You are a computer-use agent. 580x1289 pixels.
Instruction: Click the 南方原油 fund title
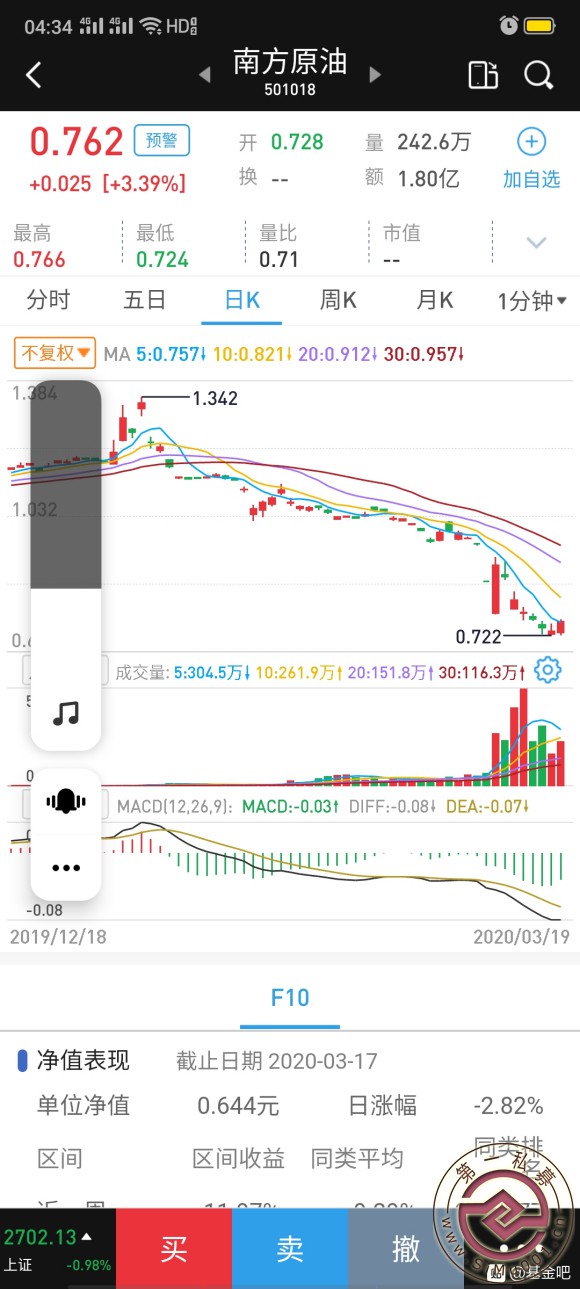point(290,63)
